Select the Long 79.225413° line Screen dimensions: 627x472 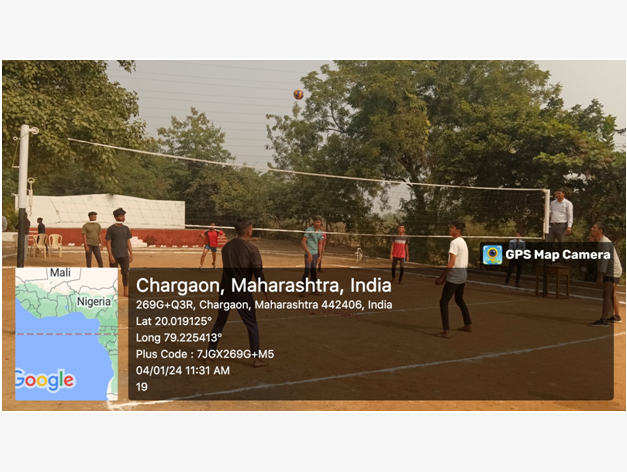coord(179,338)
